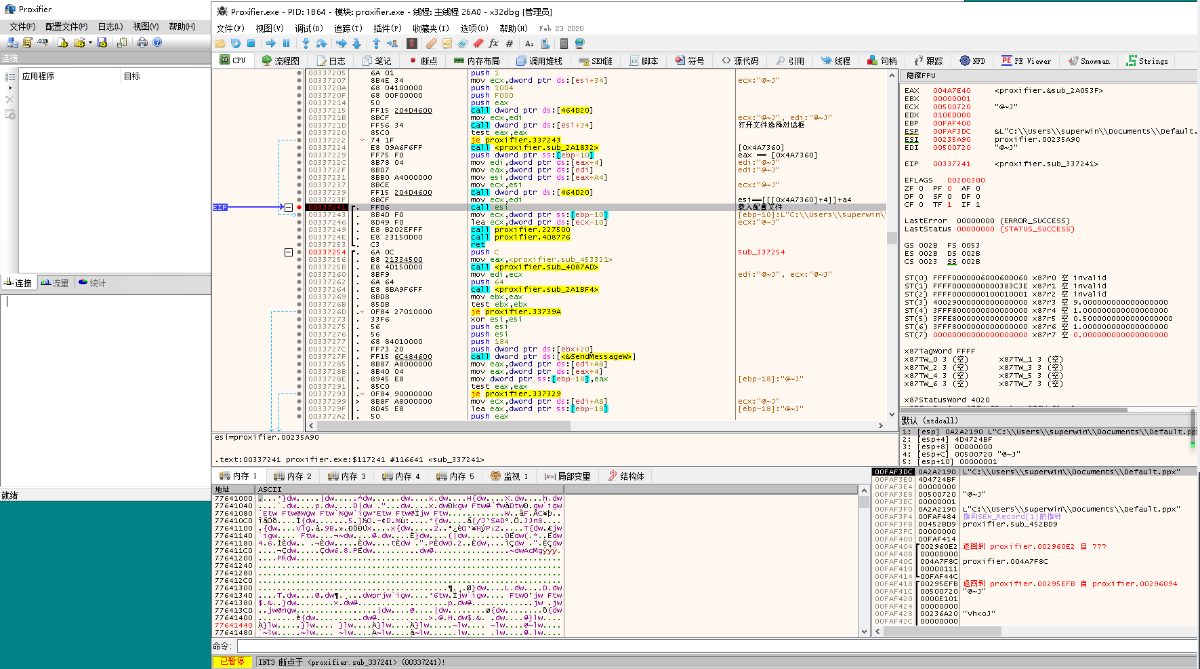This screenshot has height=669, width=1200.
Task: Open Name Resolution icon in Proxifier toolbar
Action: click(x=43, y=43)
